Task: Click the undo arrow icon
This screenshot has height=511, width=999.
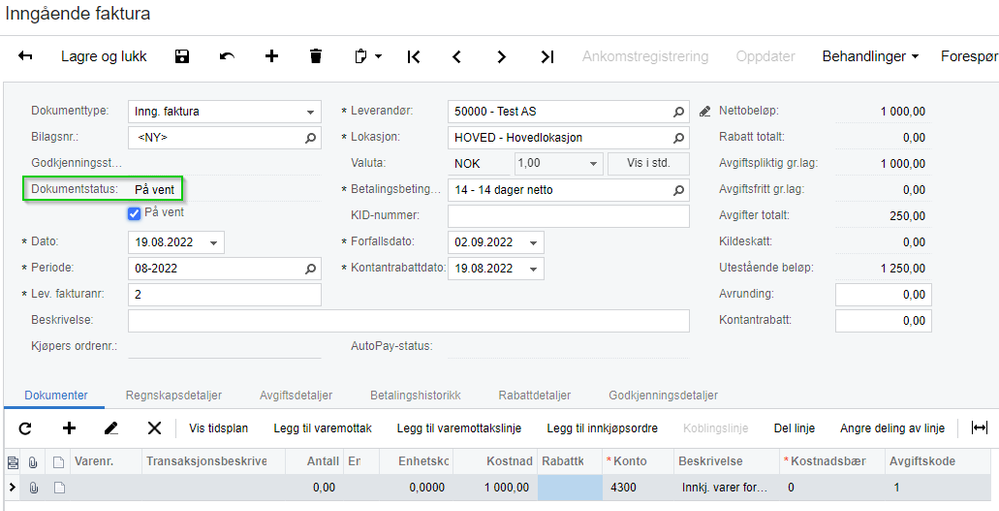Action: tap(227, 57)
